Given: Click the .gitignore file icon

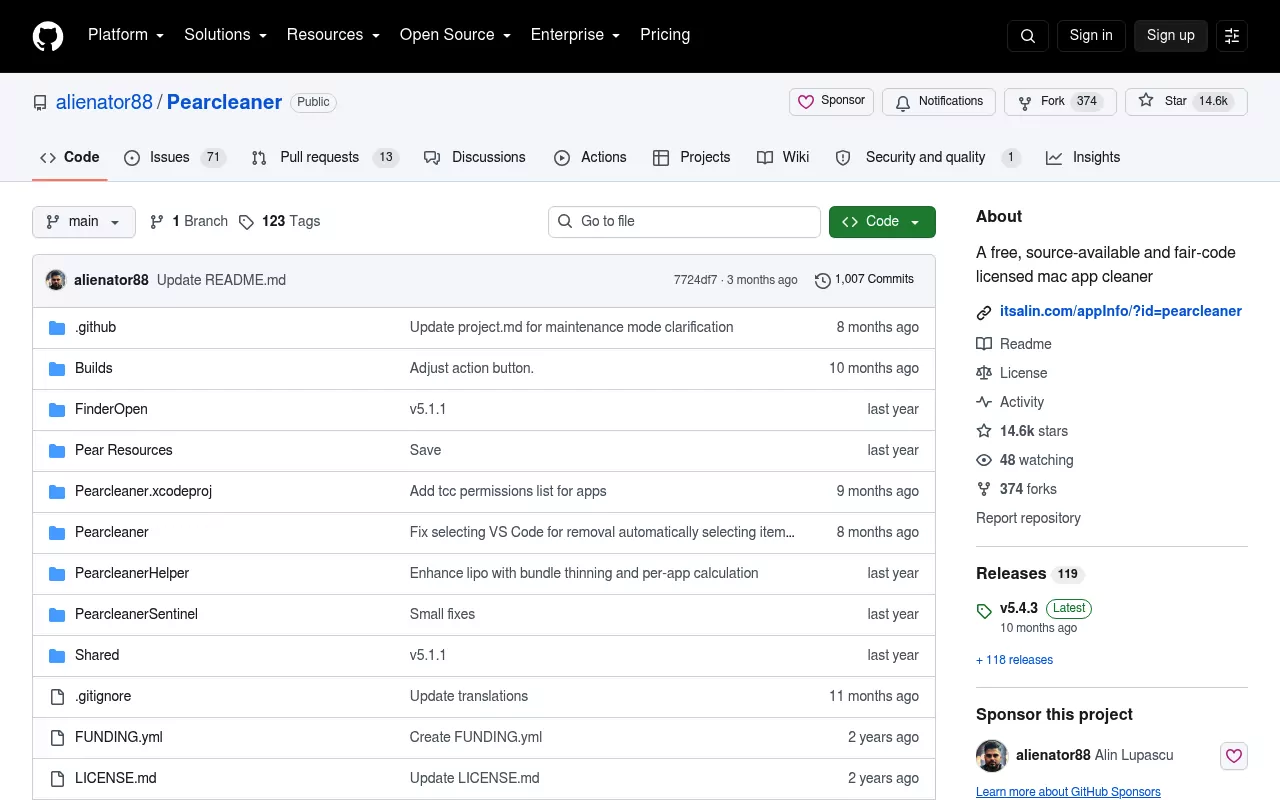Looking at the screenshot, I should pyautogui.click(x=57, y=697).
